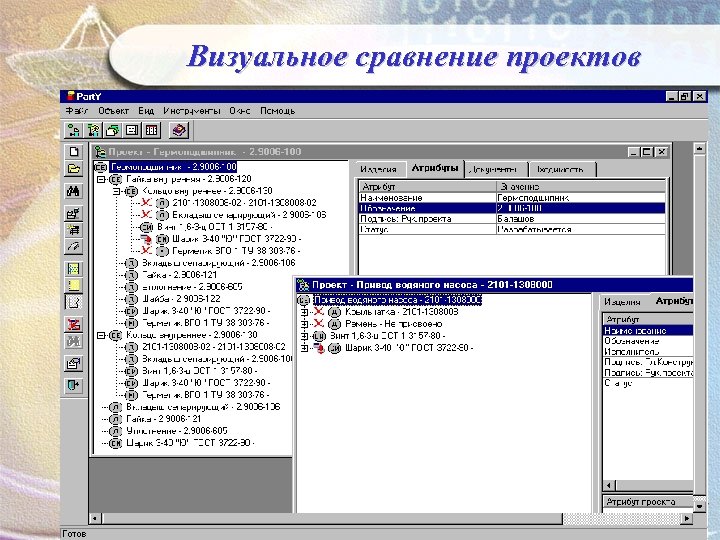Click the Значение column header
720x540 pixels.
point(581,187)
